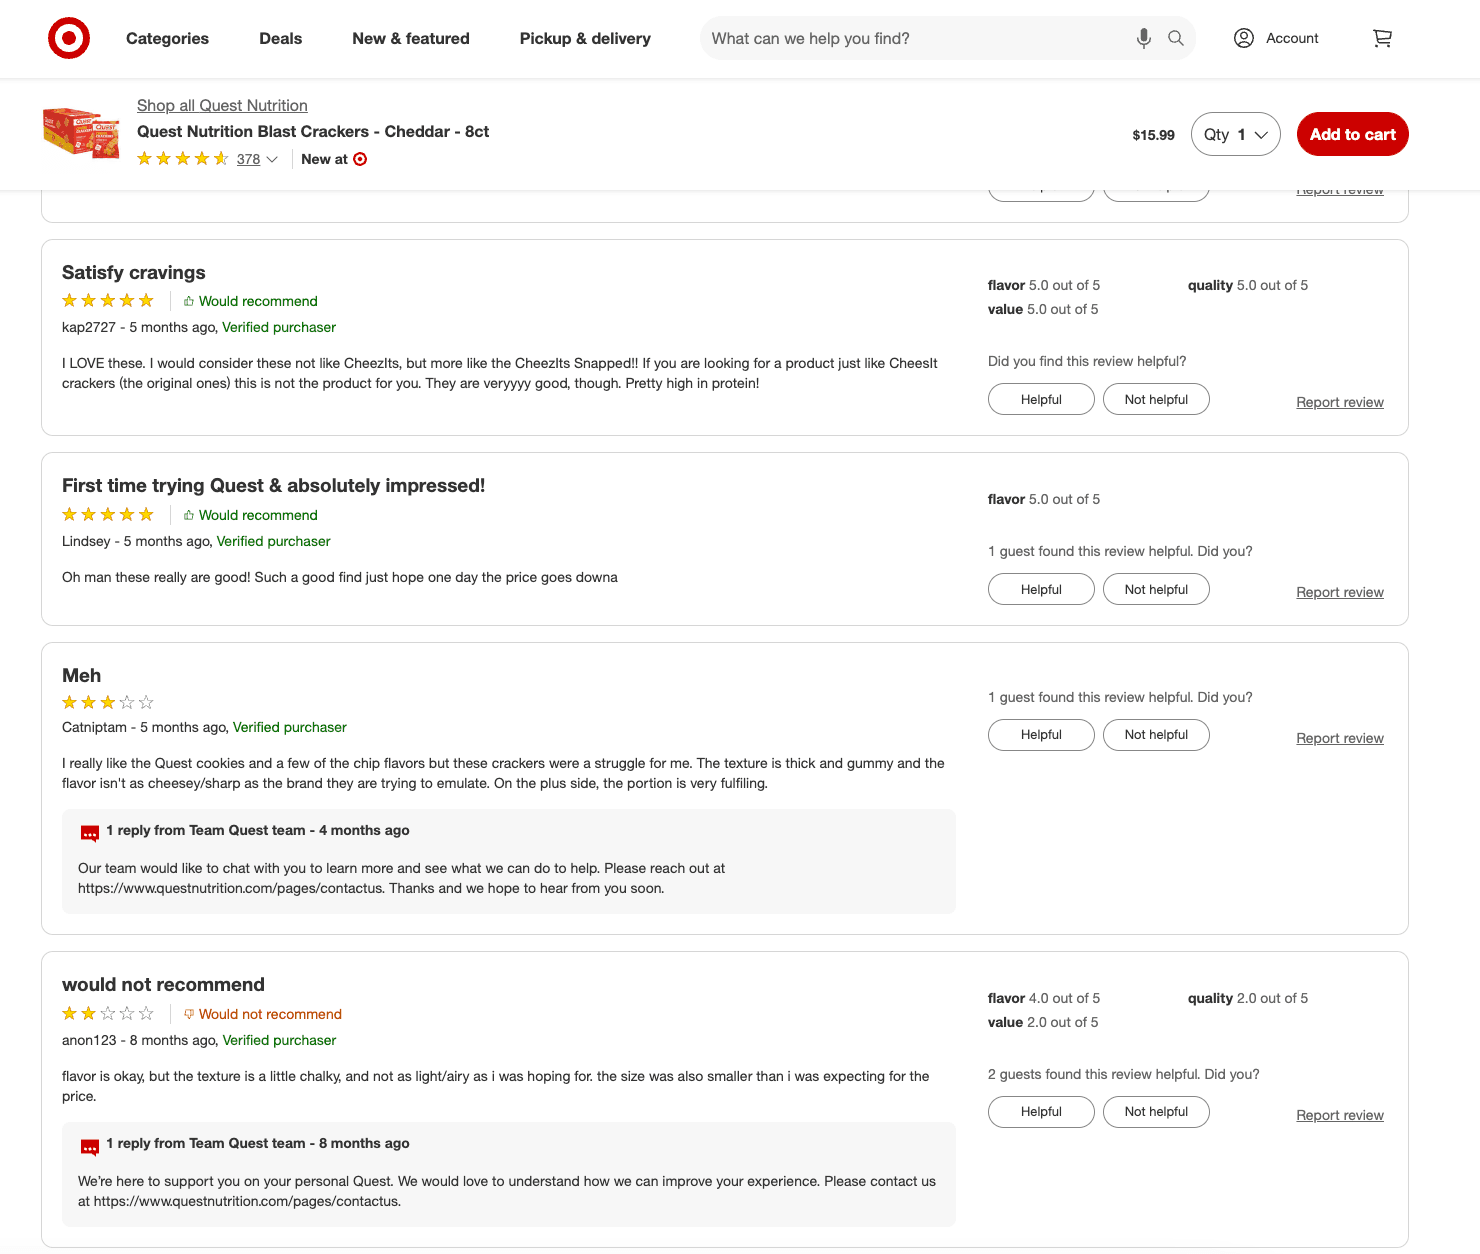Click 'quality 2.0 out of 5' rating text
Image resolution: width=1480 pixels, height=1254 pixels.
(x=1248, y=998)
